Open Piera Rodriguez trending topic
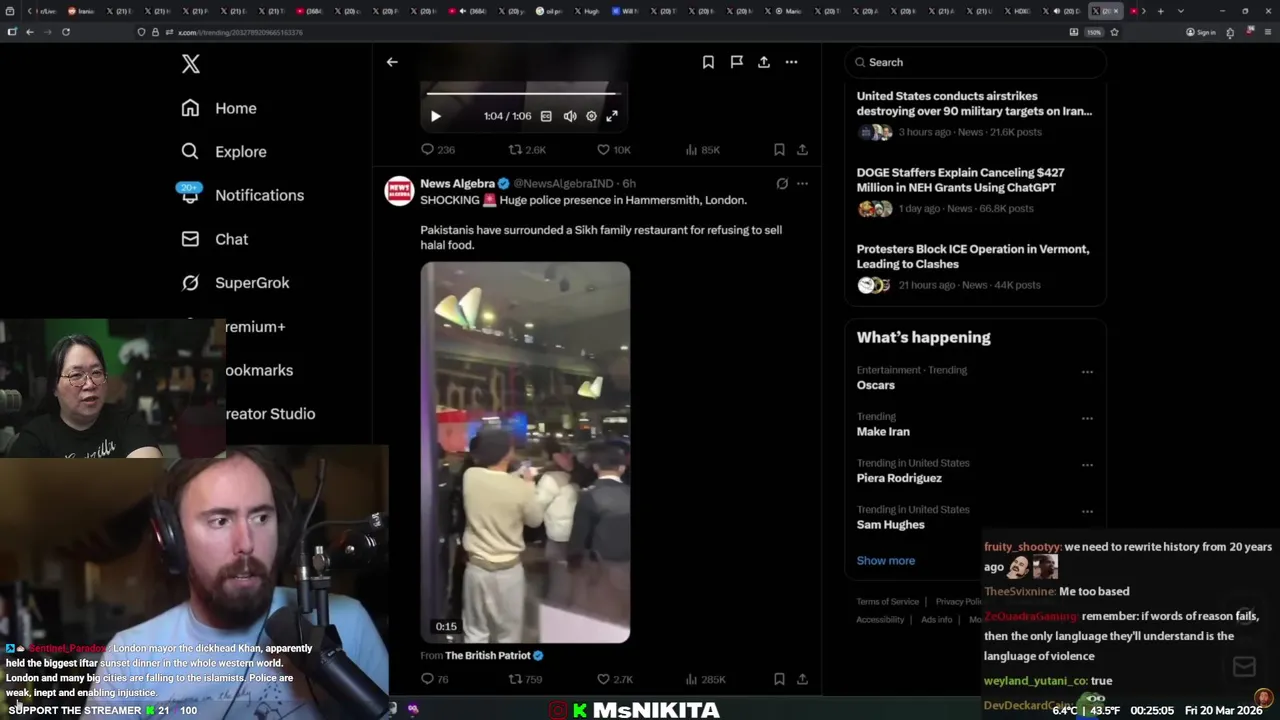Viewport: 1280px width, 720px height. point(899,478)
